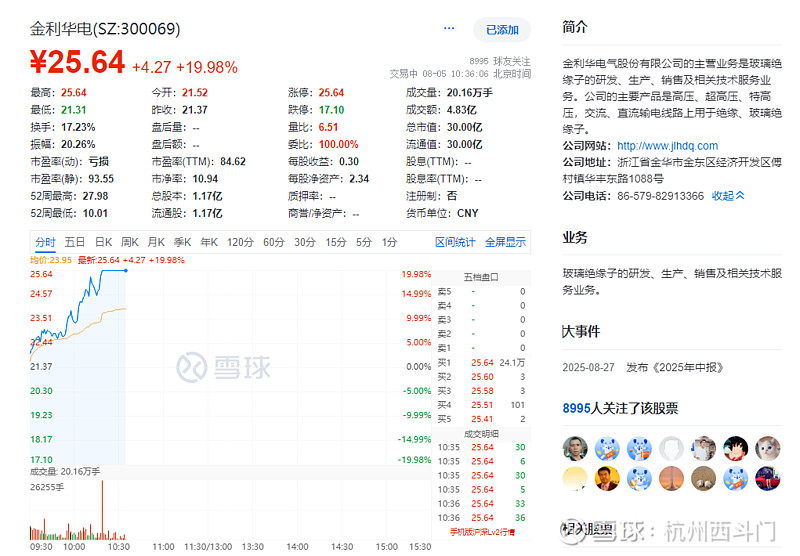Click the 买1 bid price 25.64
Screen dimensions: 800x556
482,363
